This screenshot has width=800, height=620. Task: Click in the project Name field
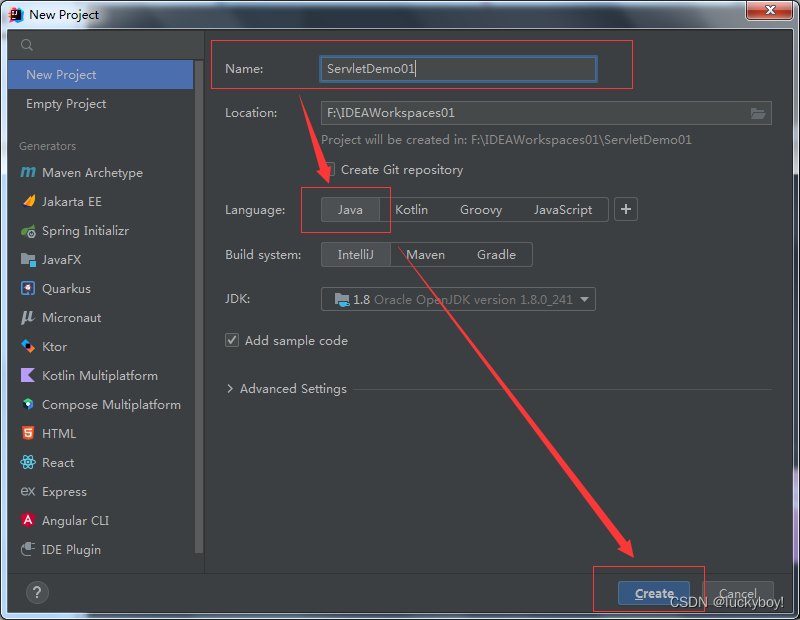pyautogui.click(x=458, y=69)
